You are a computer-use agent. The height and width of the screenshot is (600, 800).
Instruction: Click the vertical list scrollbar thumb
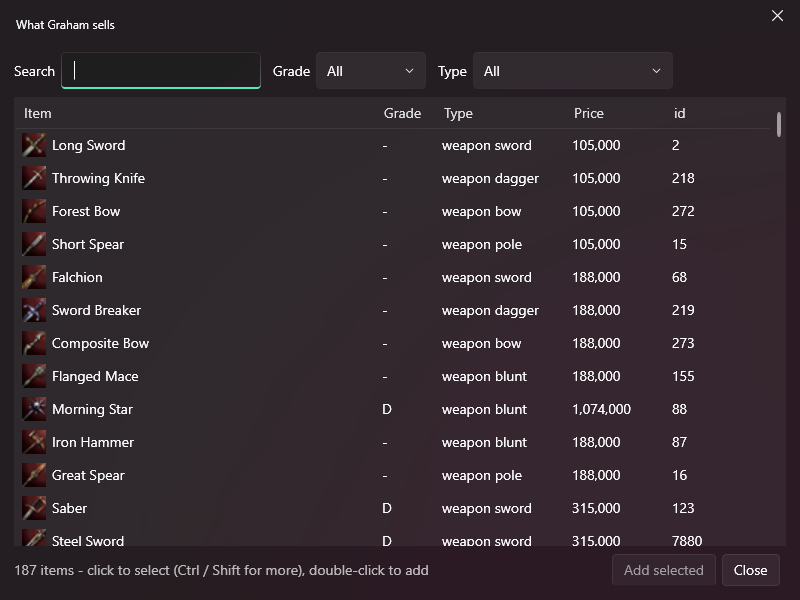point(779,124)
